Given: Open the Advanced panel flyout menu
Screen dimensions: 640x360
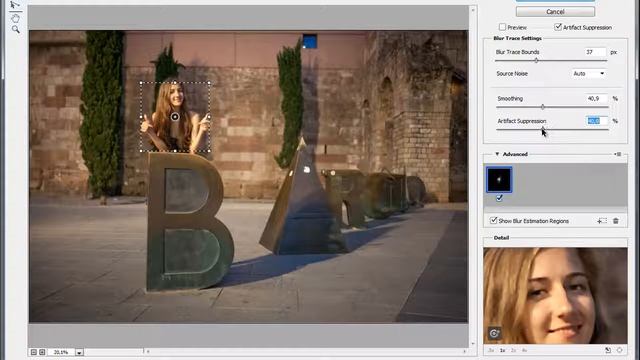Looking at the screenshot, I should tap(618, 154).
